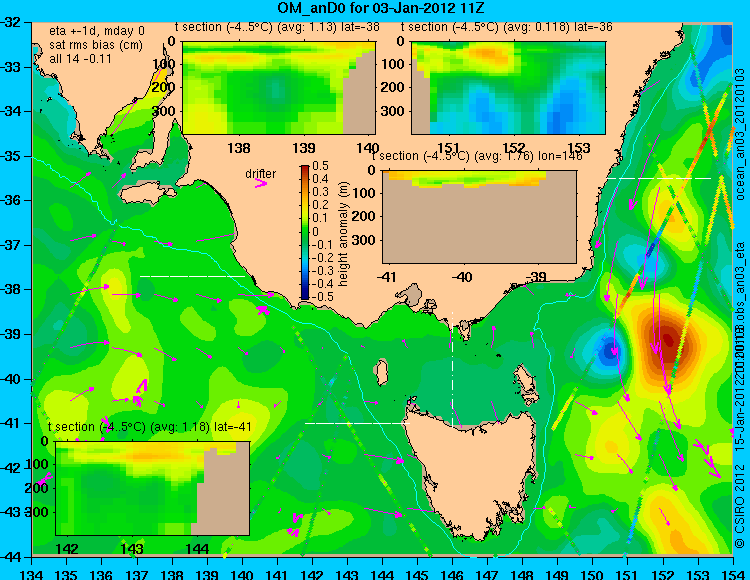Click the '-35' latitude label on left axis
The width and height of the screenshot is (750, 580).
[x=11, y=156]
